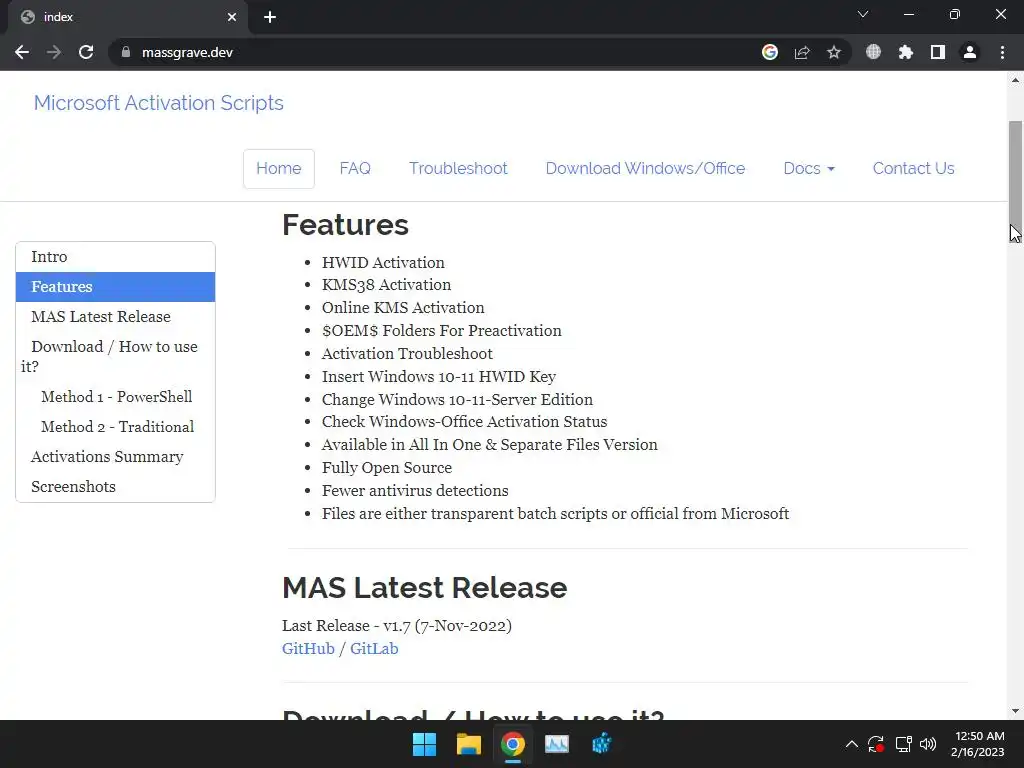Viewport: 1024px width, 768px height.
Task: Close the index tab
Action: tap(232, 17)
